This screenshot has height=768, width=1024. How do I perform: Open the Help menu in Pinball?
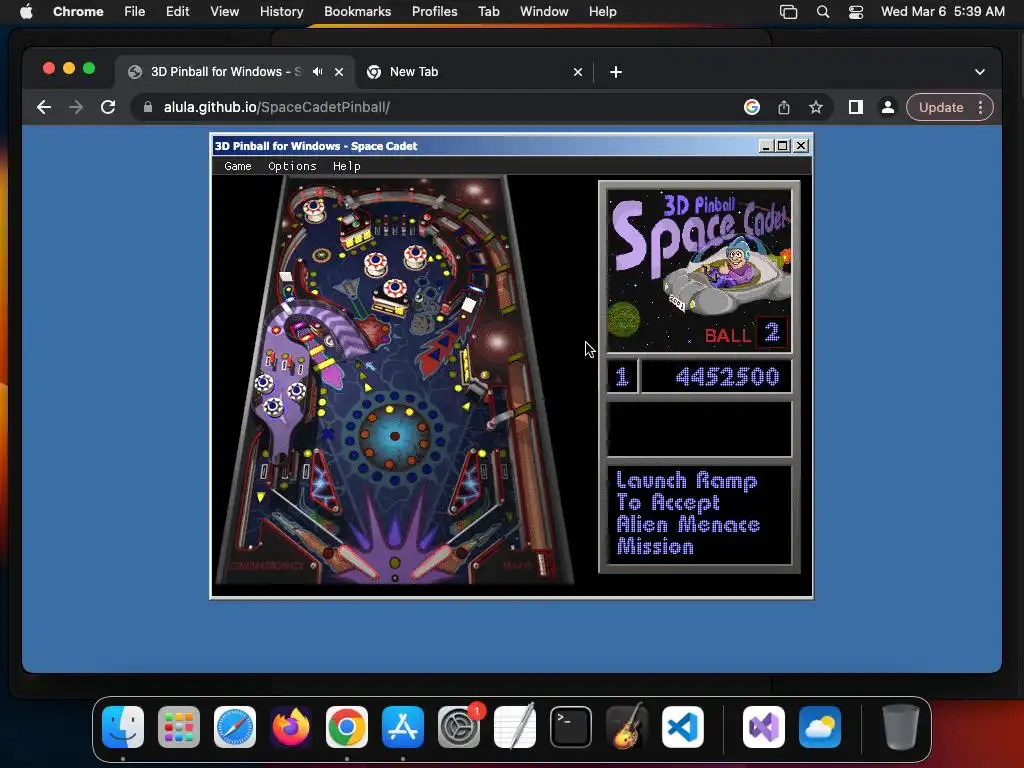(346, 166)
